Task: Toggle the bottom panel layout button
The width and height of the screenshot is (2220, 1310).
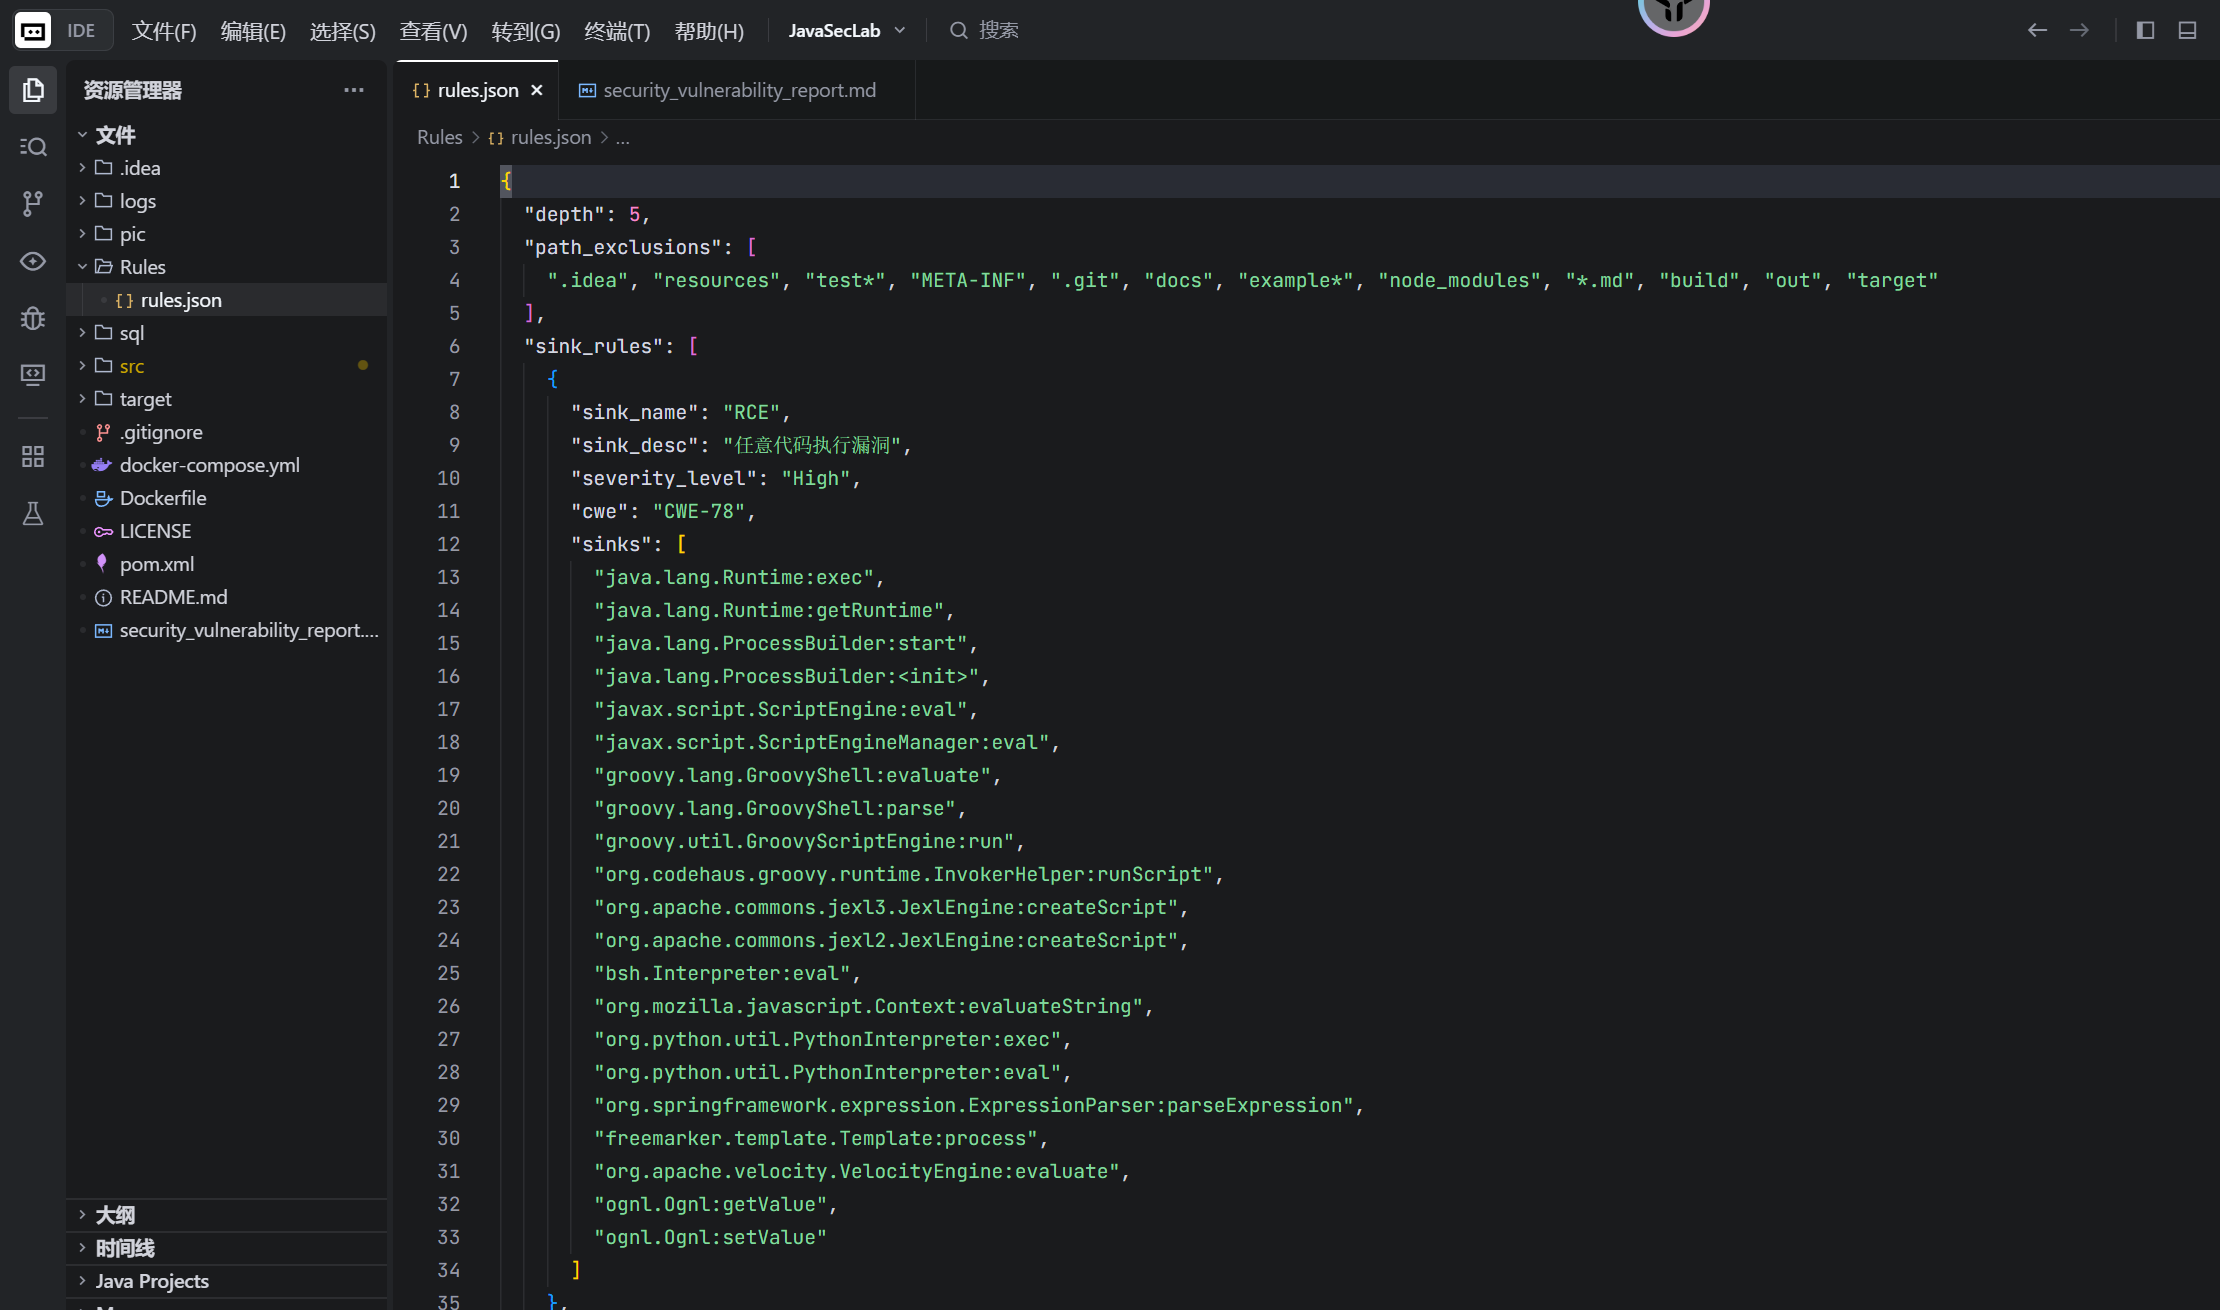Action: pos(2187,30)
